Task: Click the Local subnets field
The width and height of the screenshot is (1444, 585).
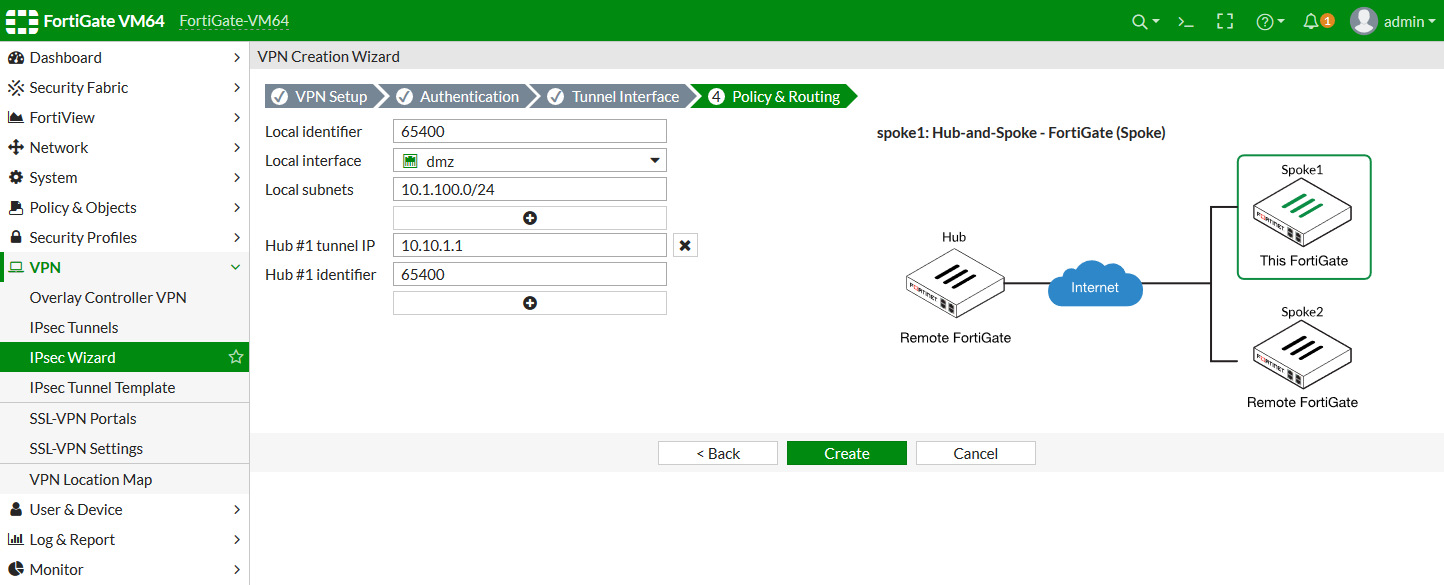Action: click(530, 190)
